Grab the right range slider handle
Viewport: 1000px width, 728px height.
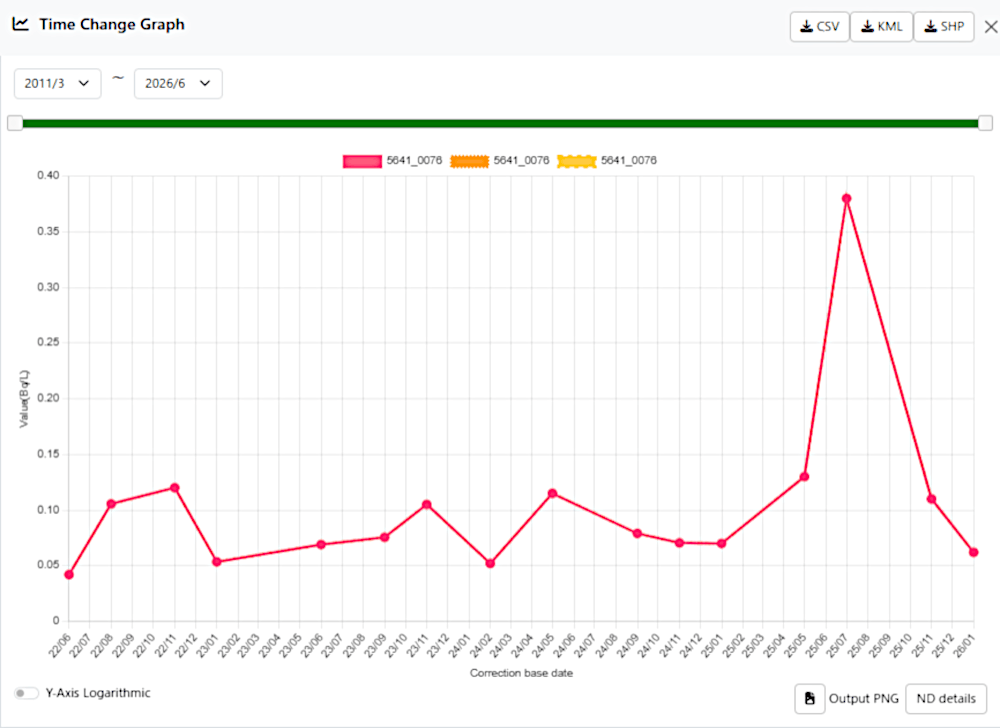(985, 123)
